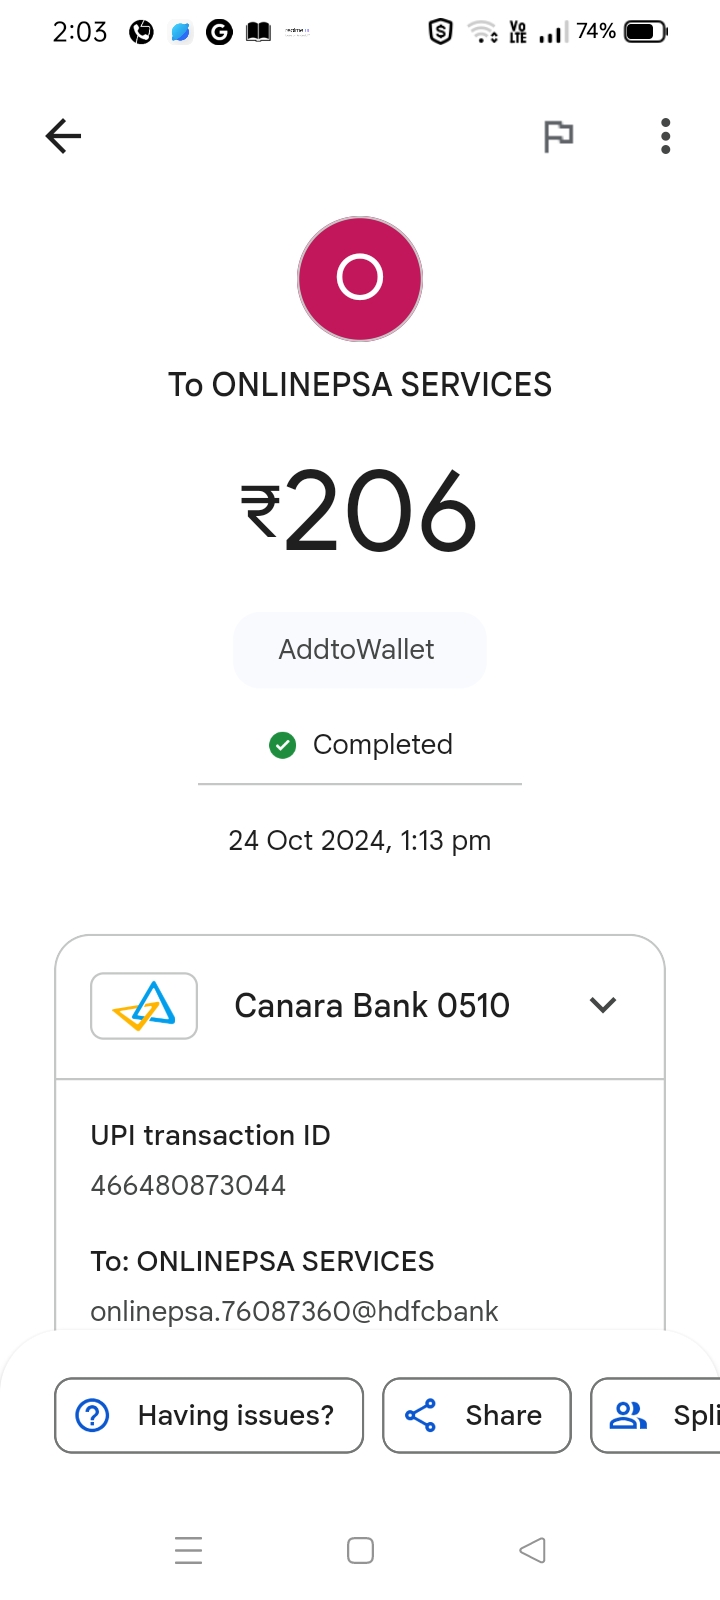
Task: Tap the AddtoWallet note chip
Action: (360, 650)
